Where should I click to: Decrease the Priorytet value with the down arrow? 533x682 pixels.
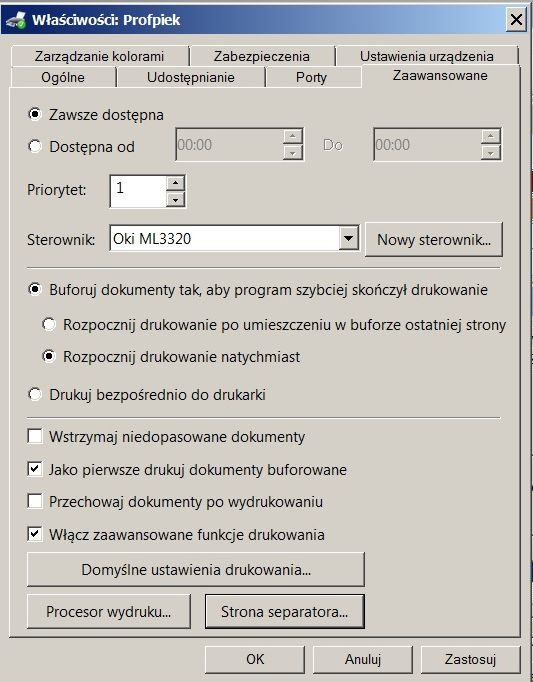pyautogui.click(x=175, y=199)
